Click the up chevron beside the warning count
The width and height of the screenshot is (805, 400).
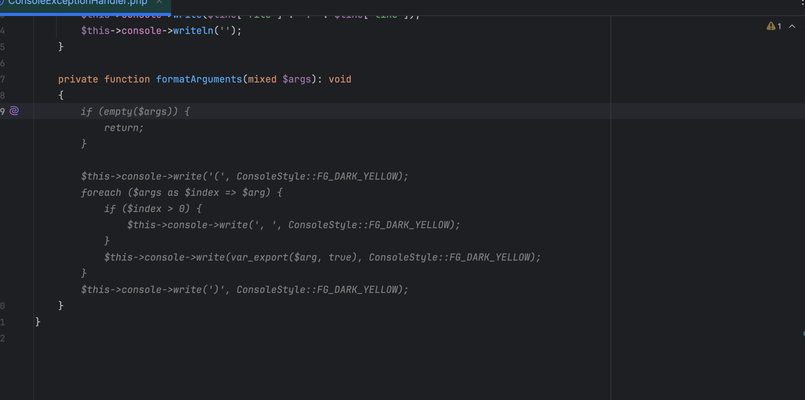(792, 26)
